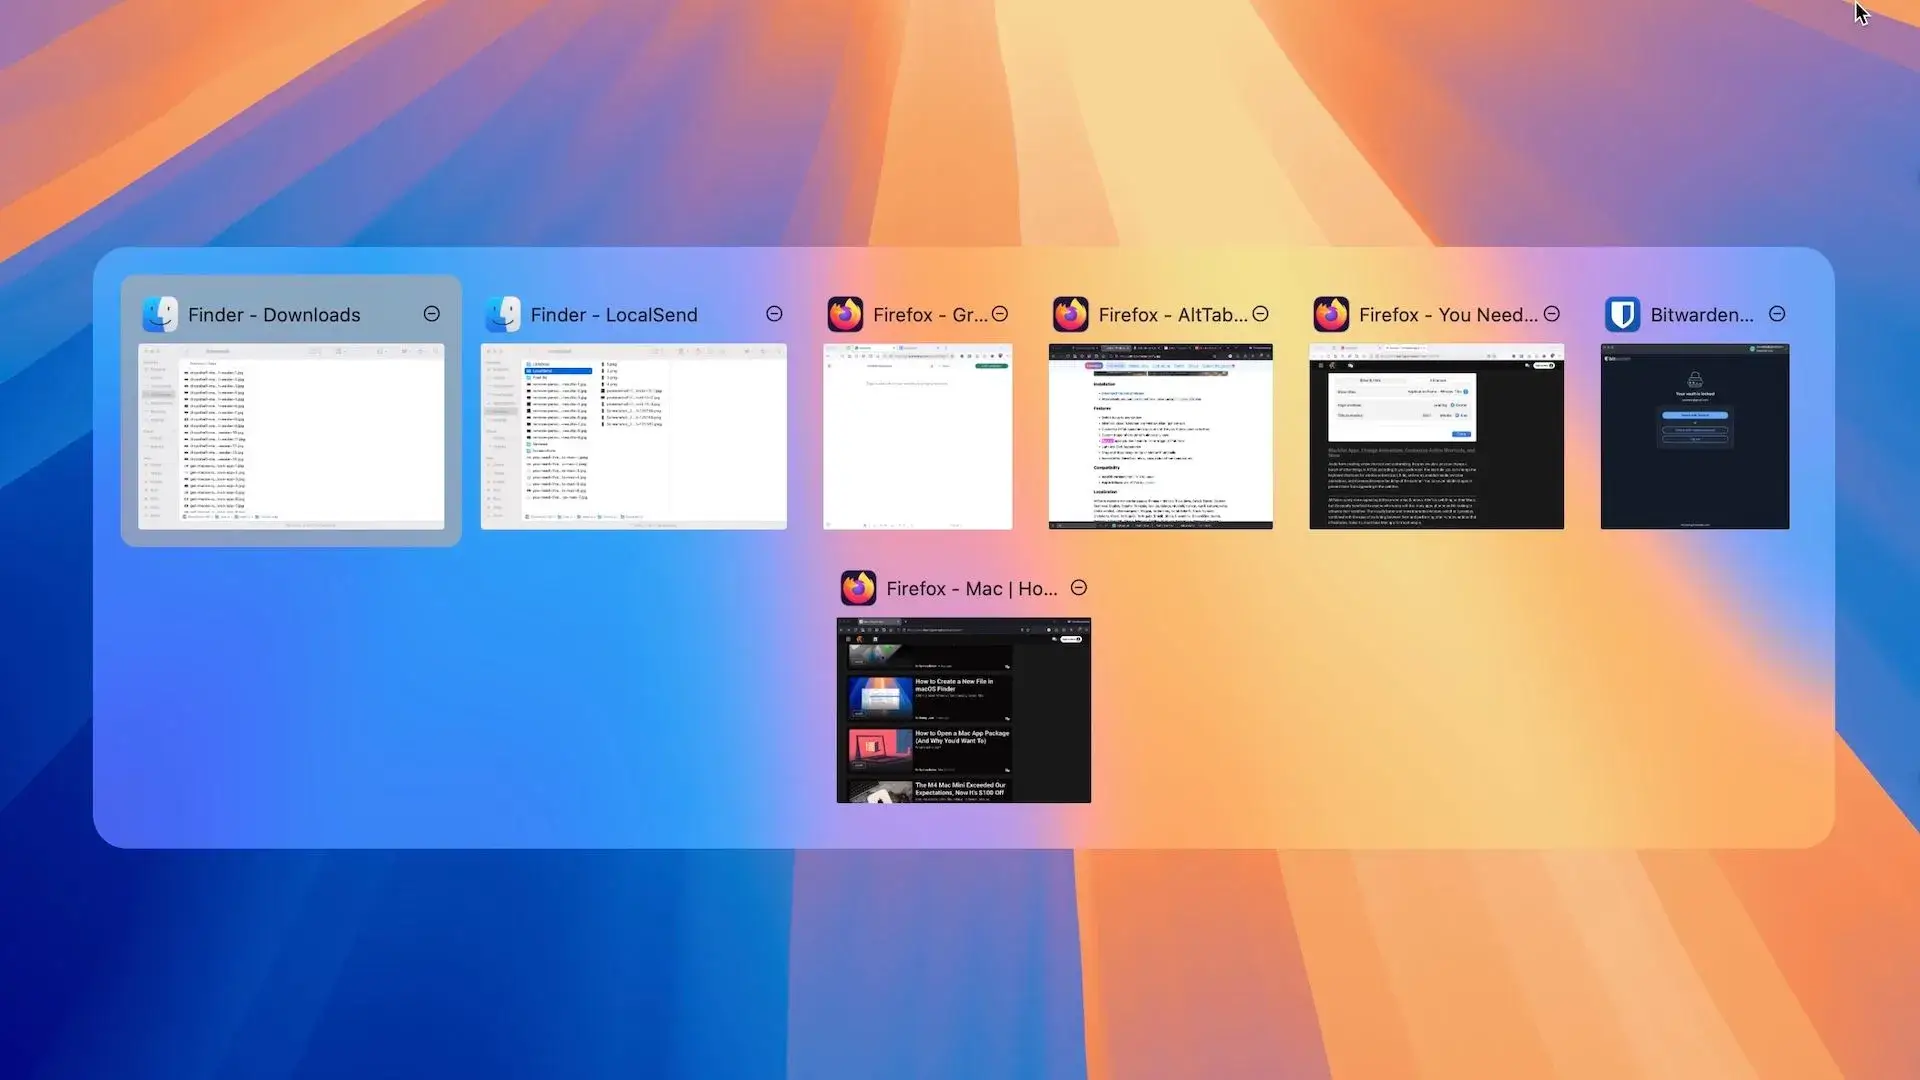Viewport: 1920px width, 1080px height.
Task: Open the Firefox - AltTab window preview
Action: tap(1159, 437)
